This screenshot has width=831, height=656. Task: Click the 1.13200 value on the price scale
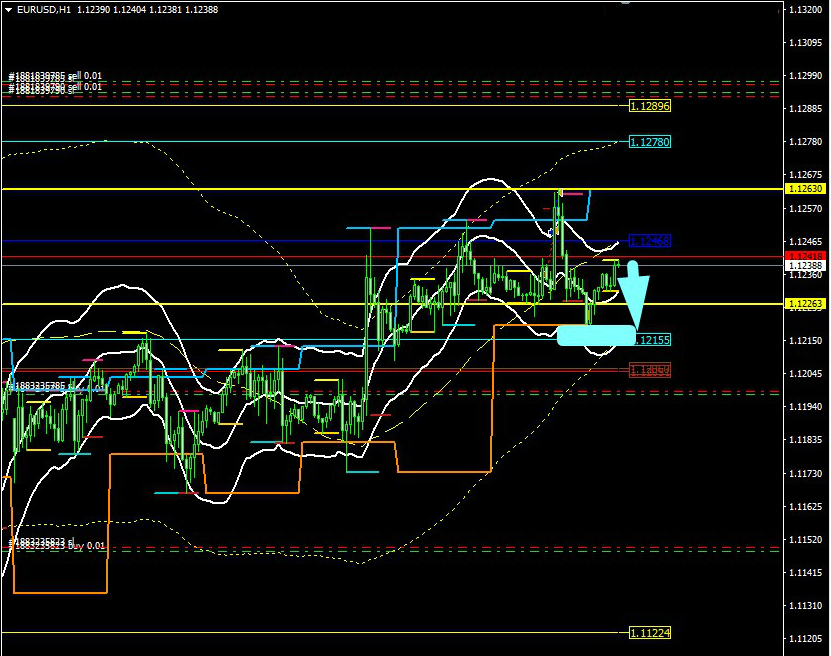[805, 9]
